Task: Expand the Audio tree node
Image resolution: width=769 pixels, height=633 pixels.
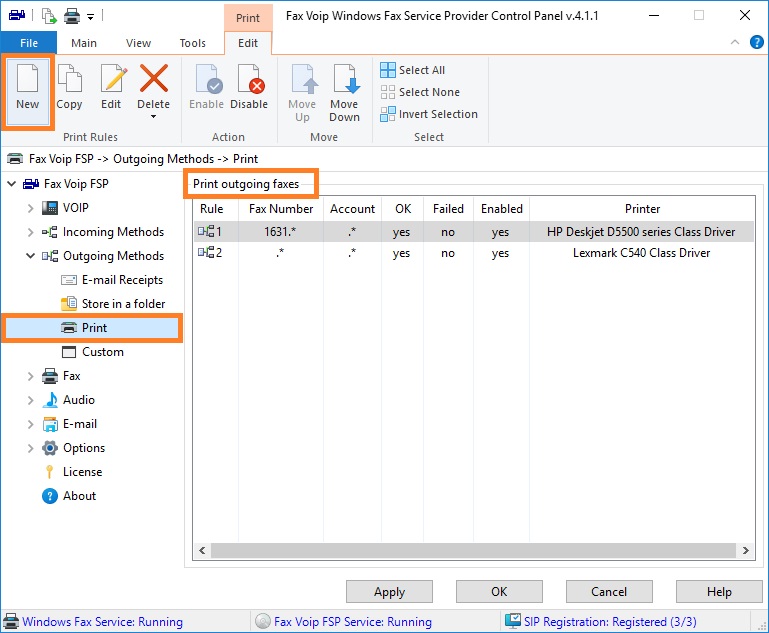Action: tap(30, 400)
